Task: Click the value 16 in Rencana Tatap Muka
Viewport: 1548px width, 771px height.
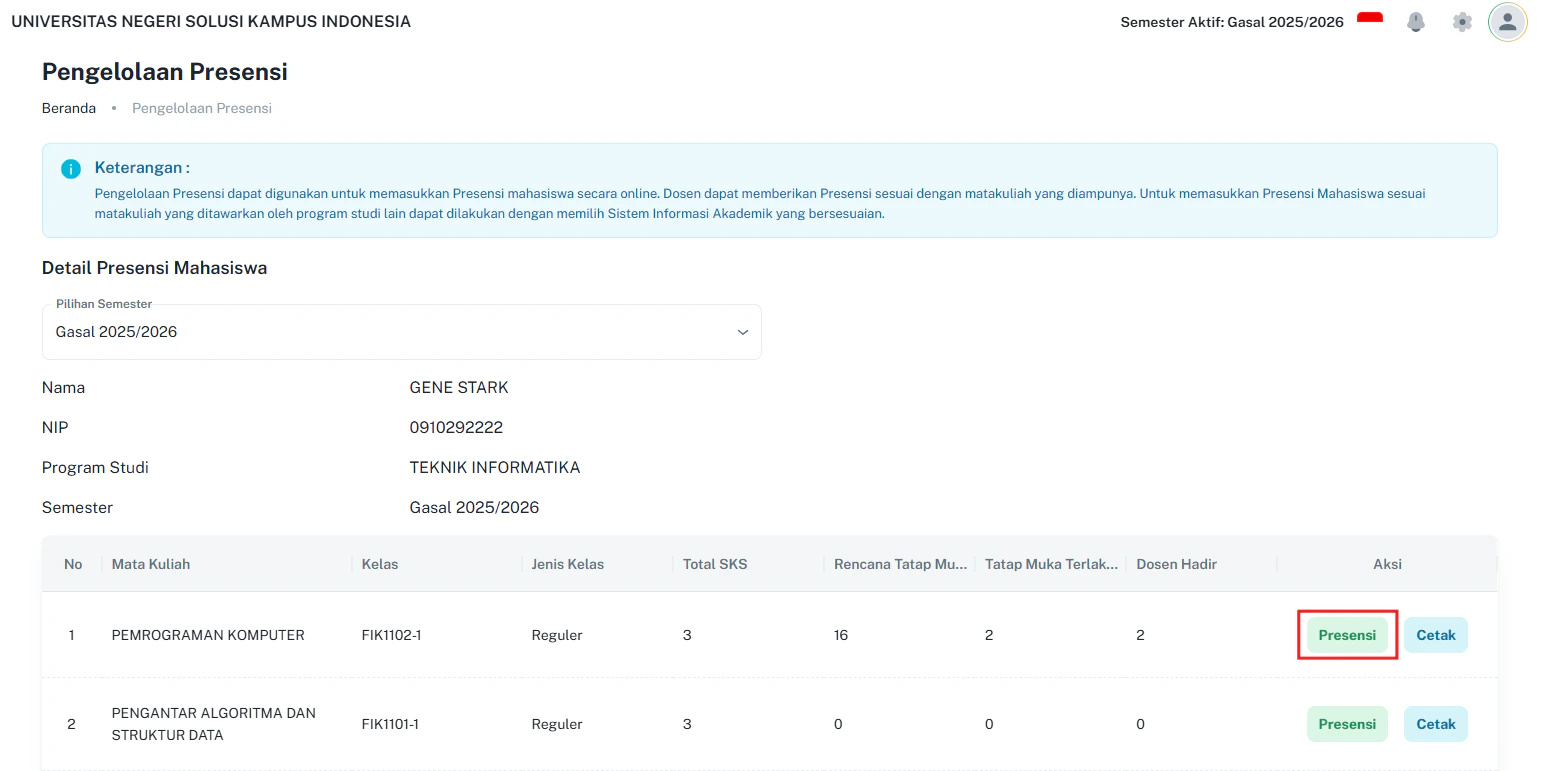Action: 841,635
